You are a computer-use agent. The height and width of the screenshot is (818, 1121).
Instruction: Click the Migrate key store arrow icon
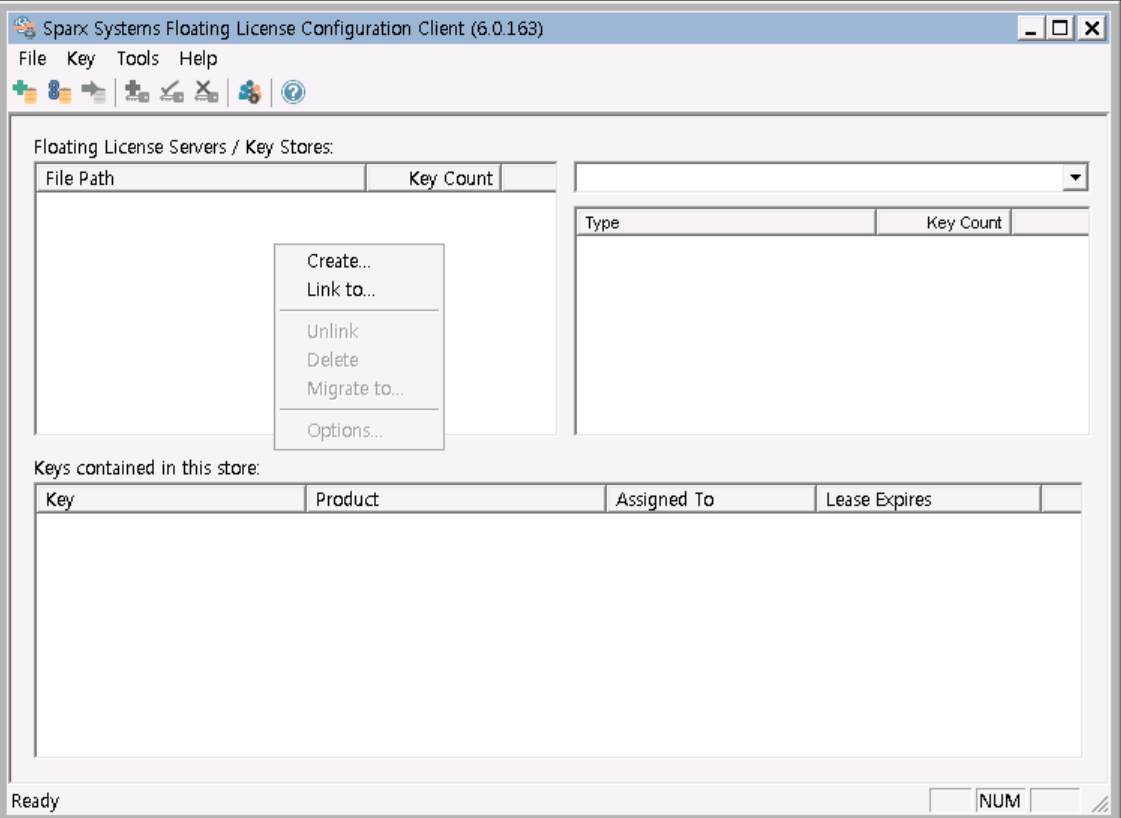(x=94, y=92)
